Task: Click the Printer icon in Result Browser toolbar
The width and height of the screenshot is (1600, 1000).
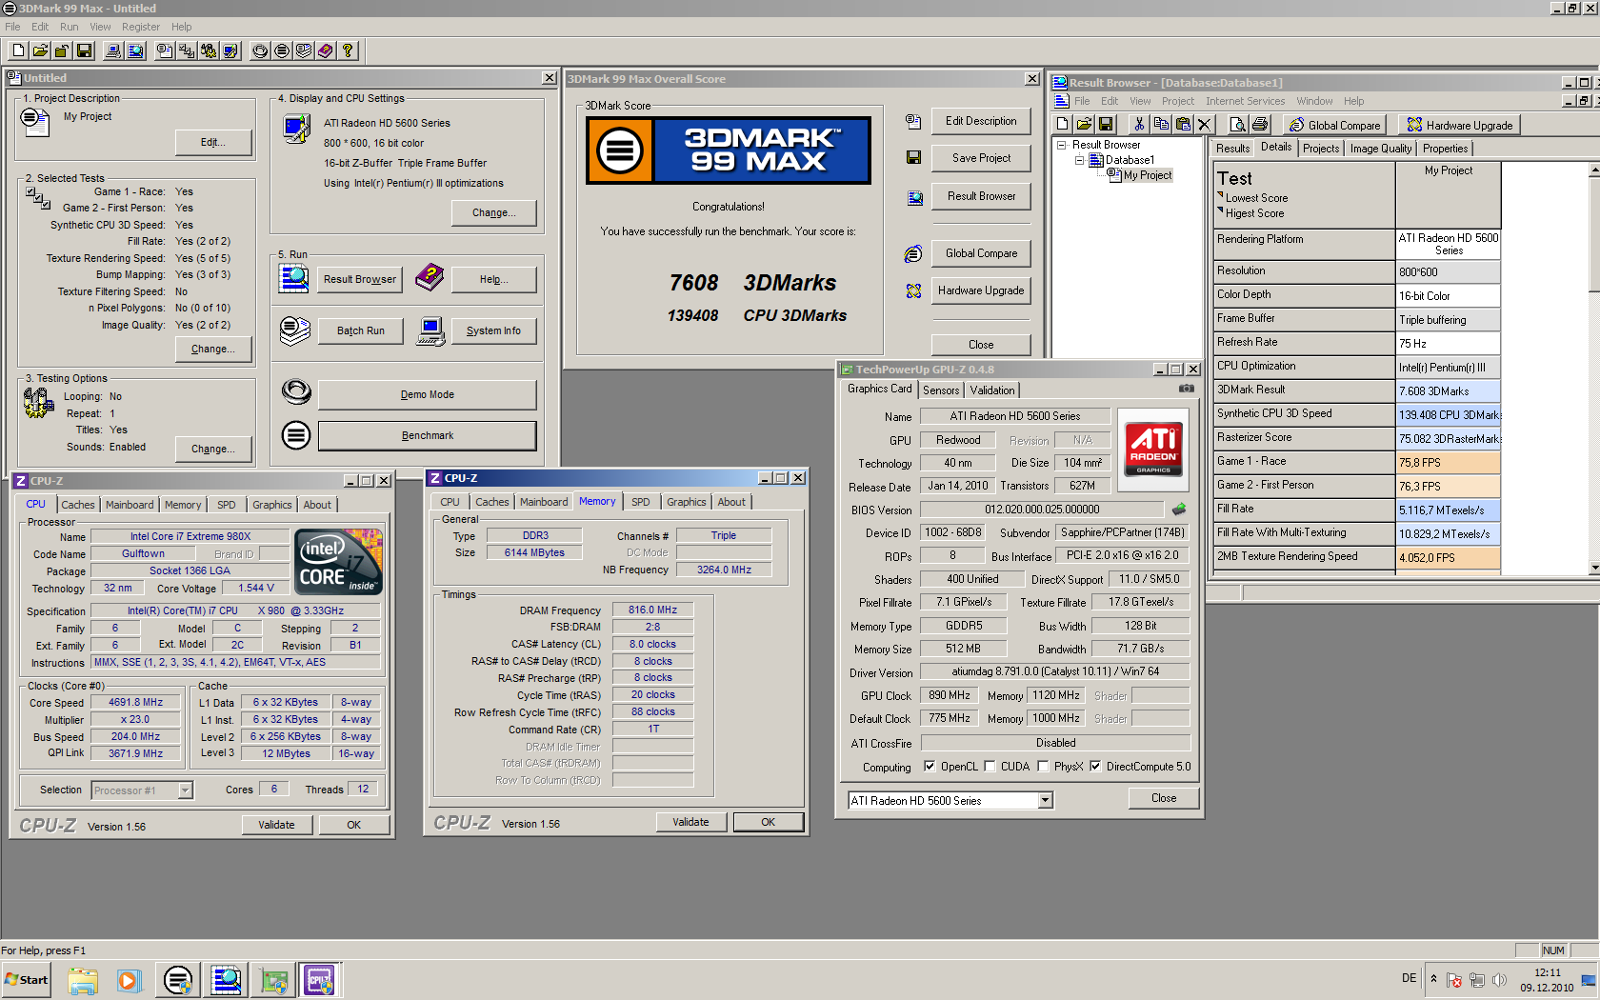Action: point(1259,124)
